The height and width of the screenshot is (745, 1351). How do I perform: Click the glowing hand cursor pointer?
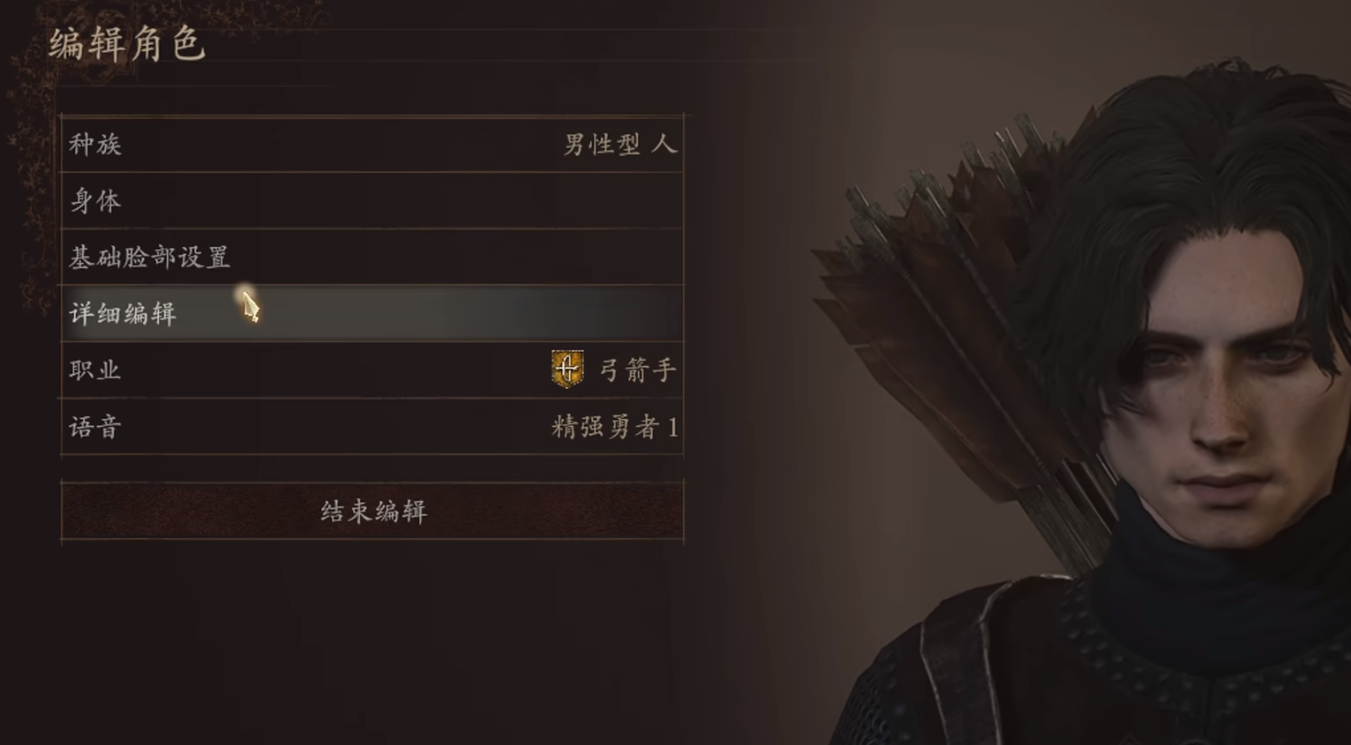[248, 305]
